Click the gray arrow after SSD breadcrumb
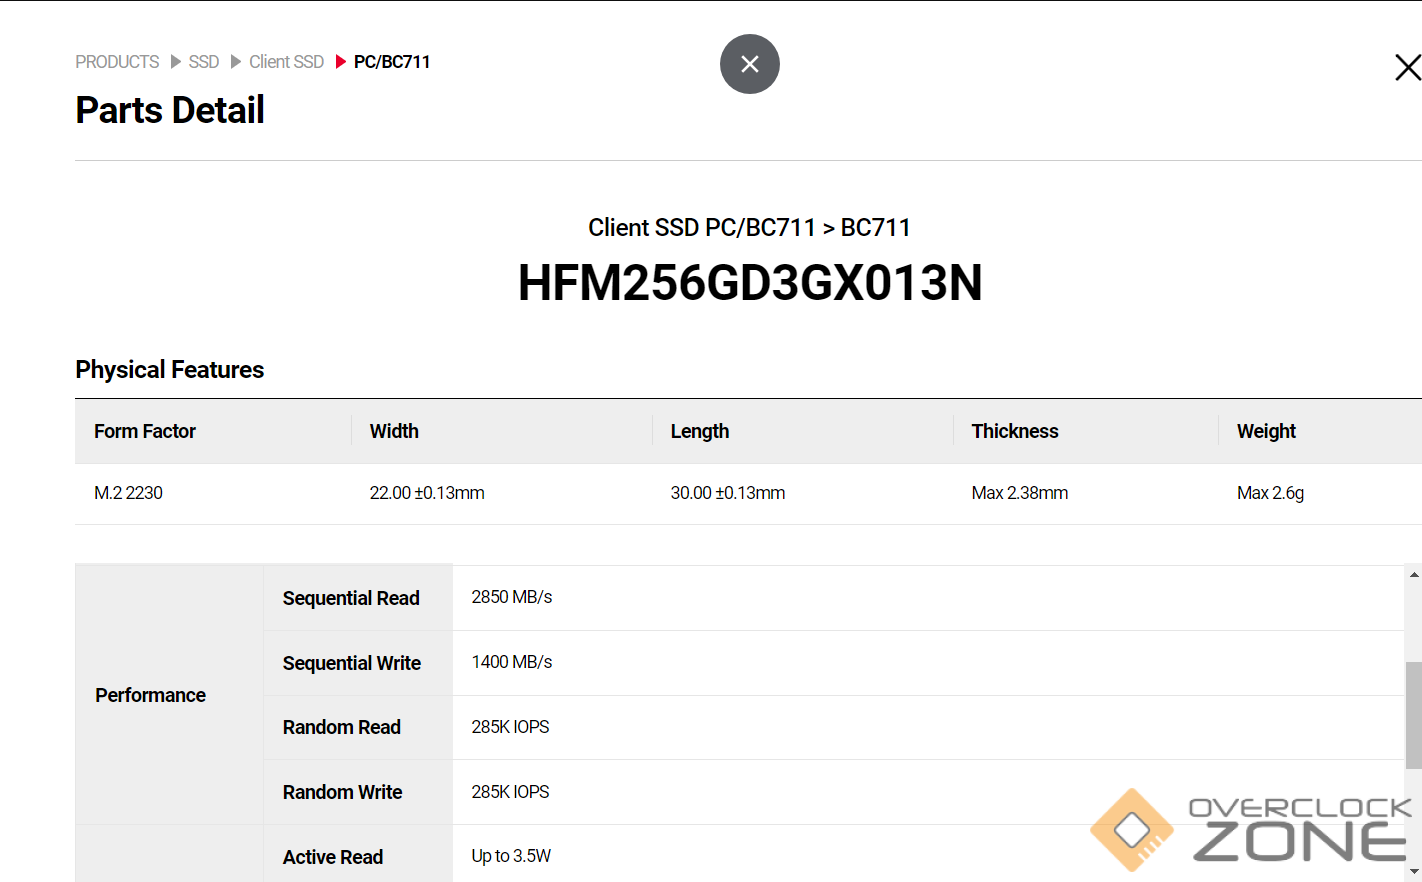This screenshot has height=882, width=1422. [236, 62]
